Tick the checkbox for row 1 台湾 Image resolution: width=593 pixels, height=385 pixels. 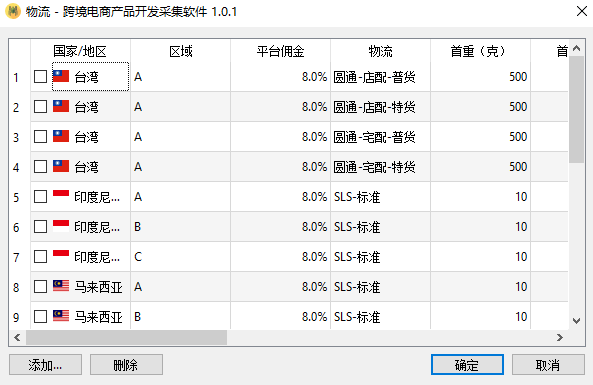click(x=40, y=76)
